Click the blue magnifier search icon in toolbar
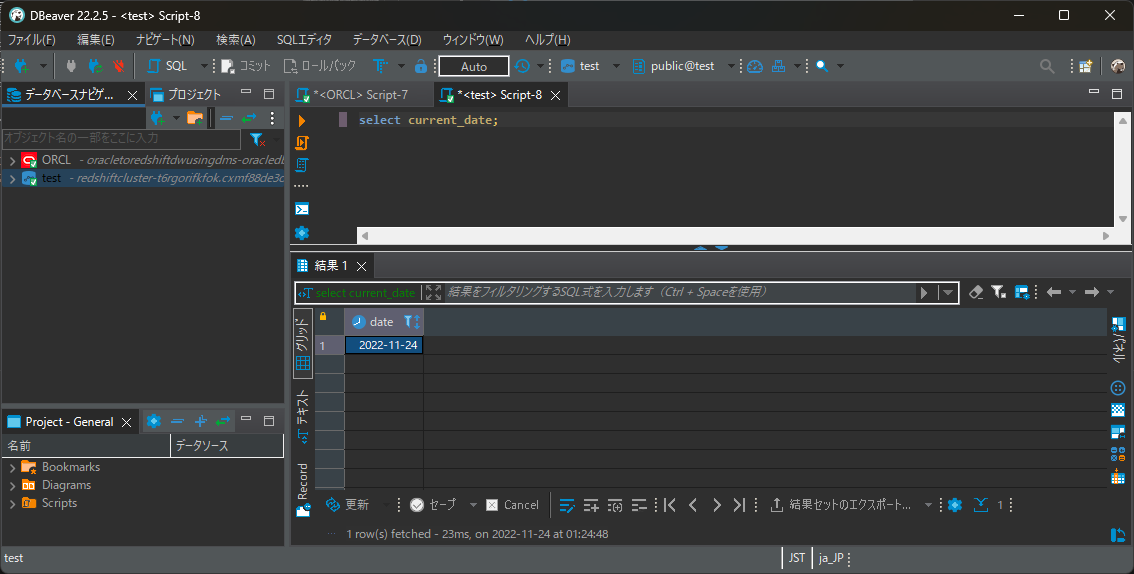The height and width of the screenshot is (574, 1134). click(x=822, y=66)
